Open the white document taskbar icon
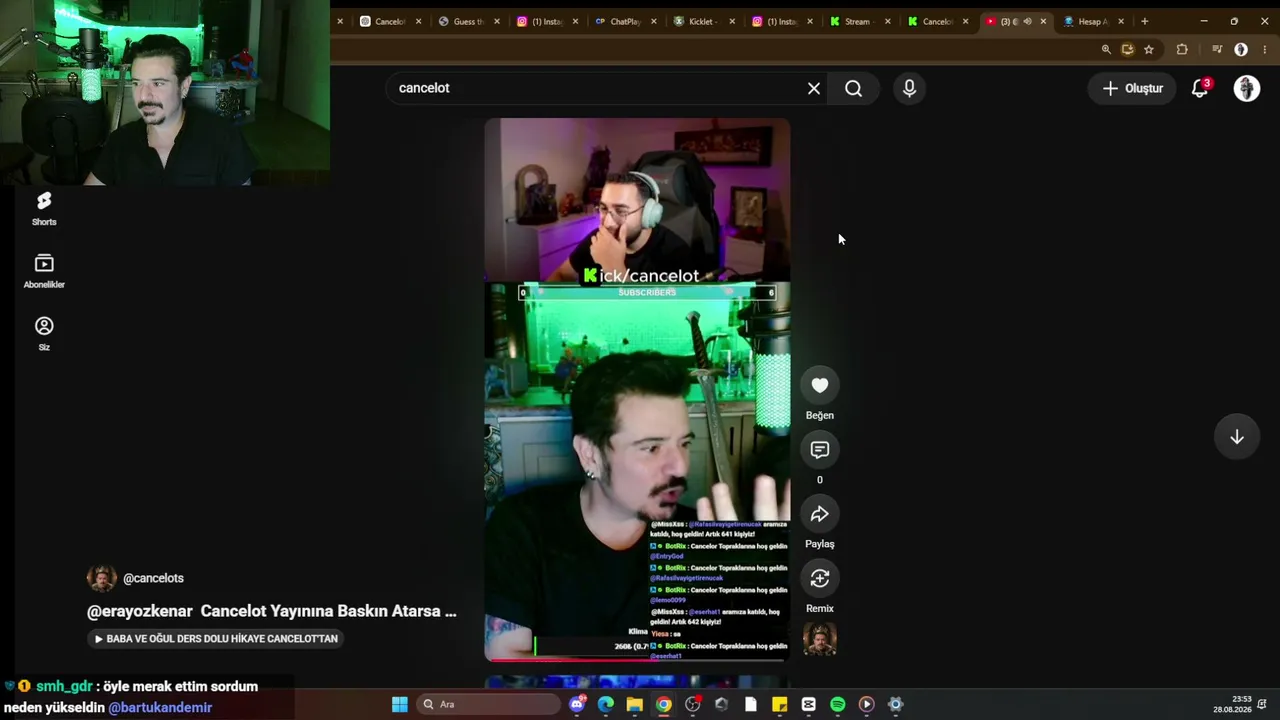Image resolution: width=1280 pixels, height=720 pixels. pos(750,704)
